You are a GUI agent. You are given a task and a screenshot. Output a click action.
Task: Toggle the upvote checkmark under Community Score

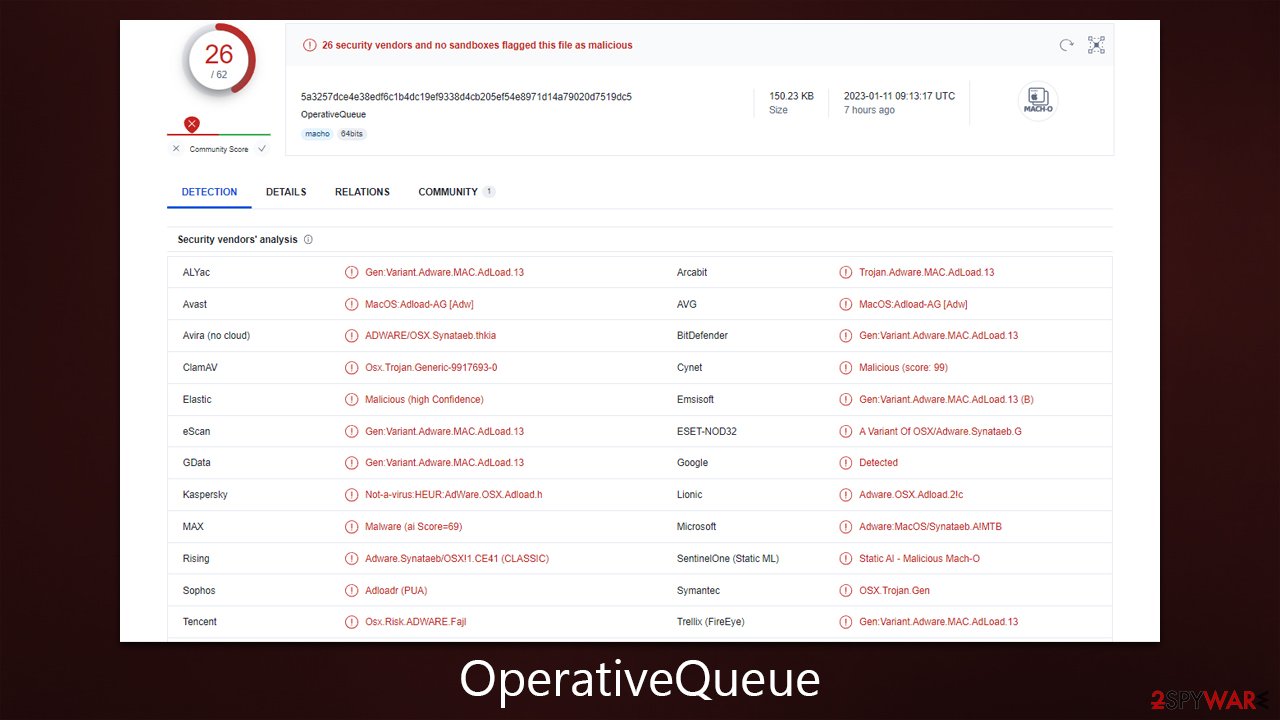(x=262, y=148)
